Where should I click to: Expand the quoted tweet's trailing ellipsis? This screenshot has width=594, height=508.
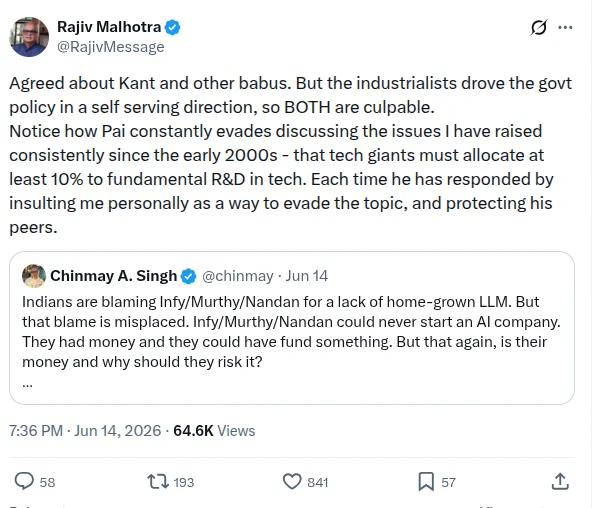[27, 385]
